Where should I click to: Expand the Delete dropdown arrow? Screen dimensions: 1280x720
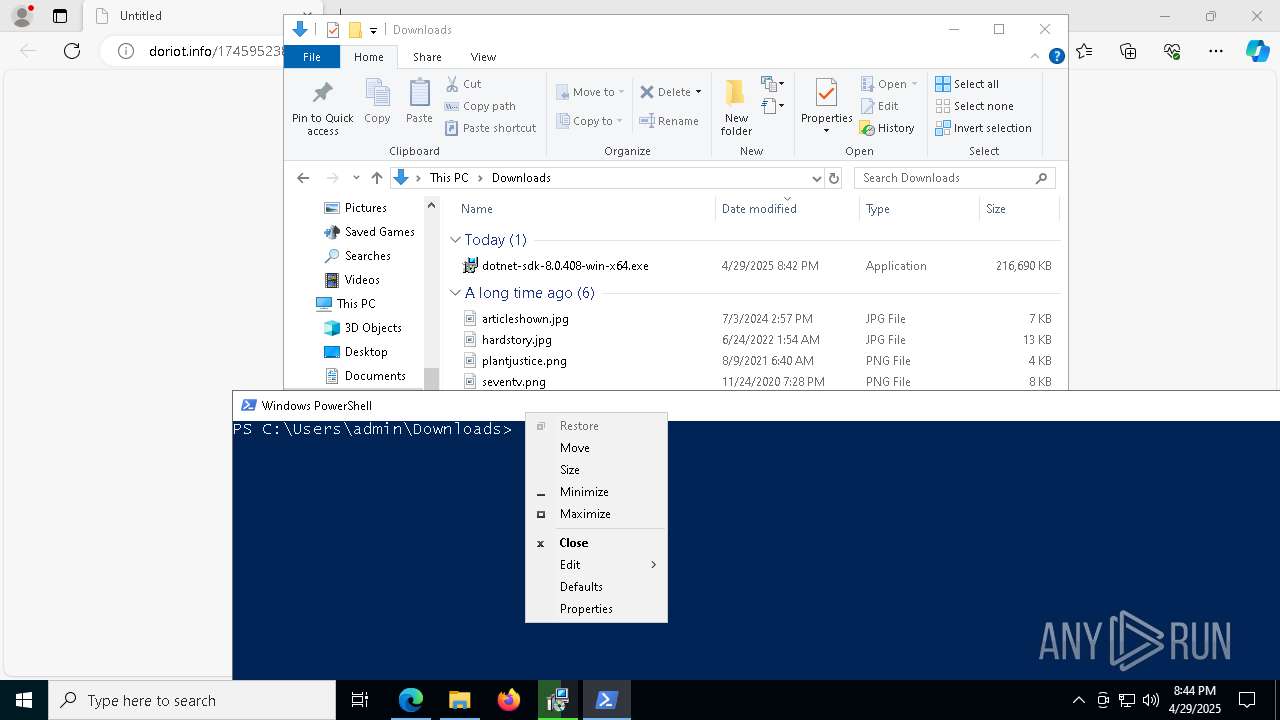698,92
